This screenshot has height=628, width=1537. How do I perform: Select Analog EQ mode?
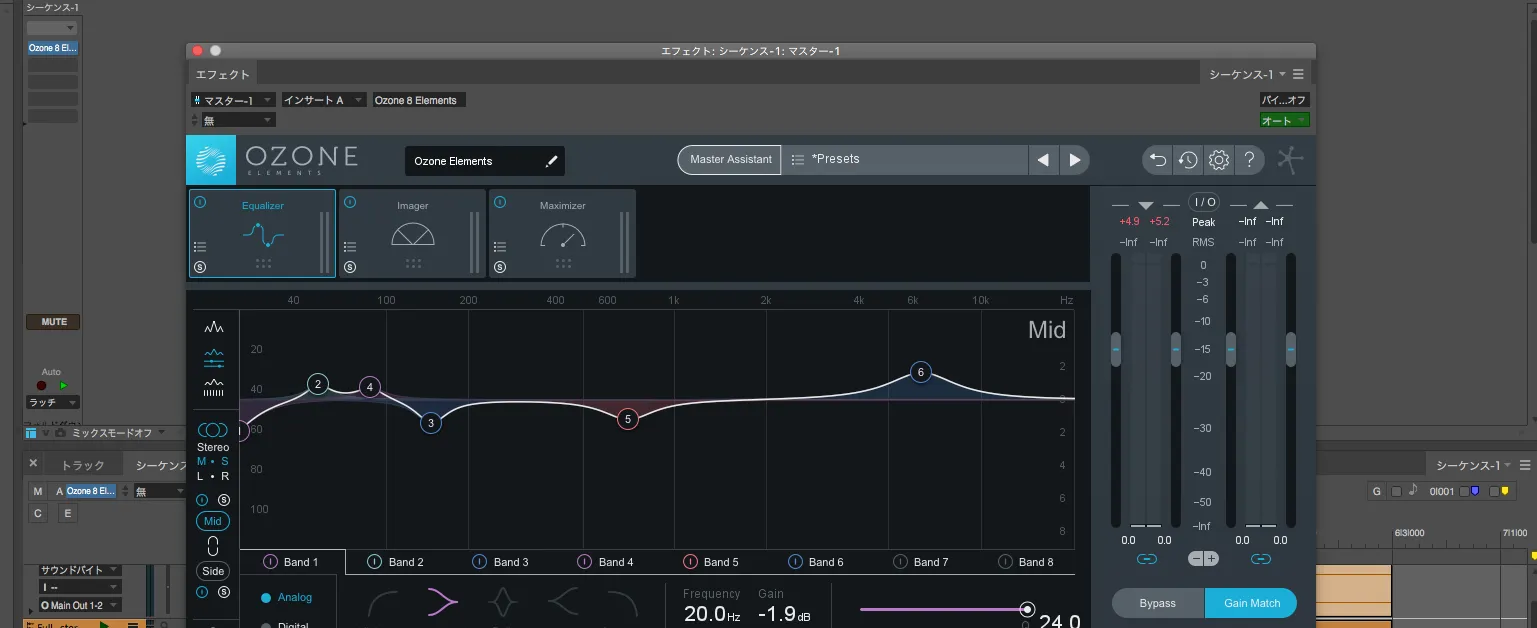point(286,597)
